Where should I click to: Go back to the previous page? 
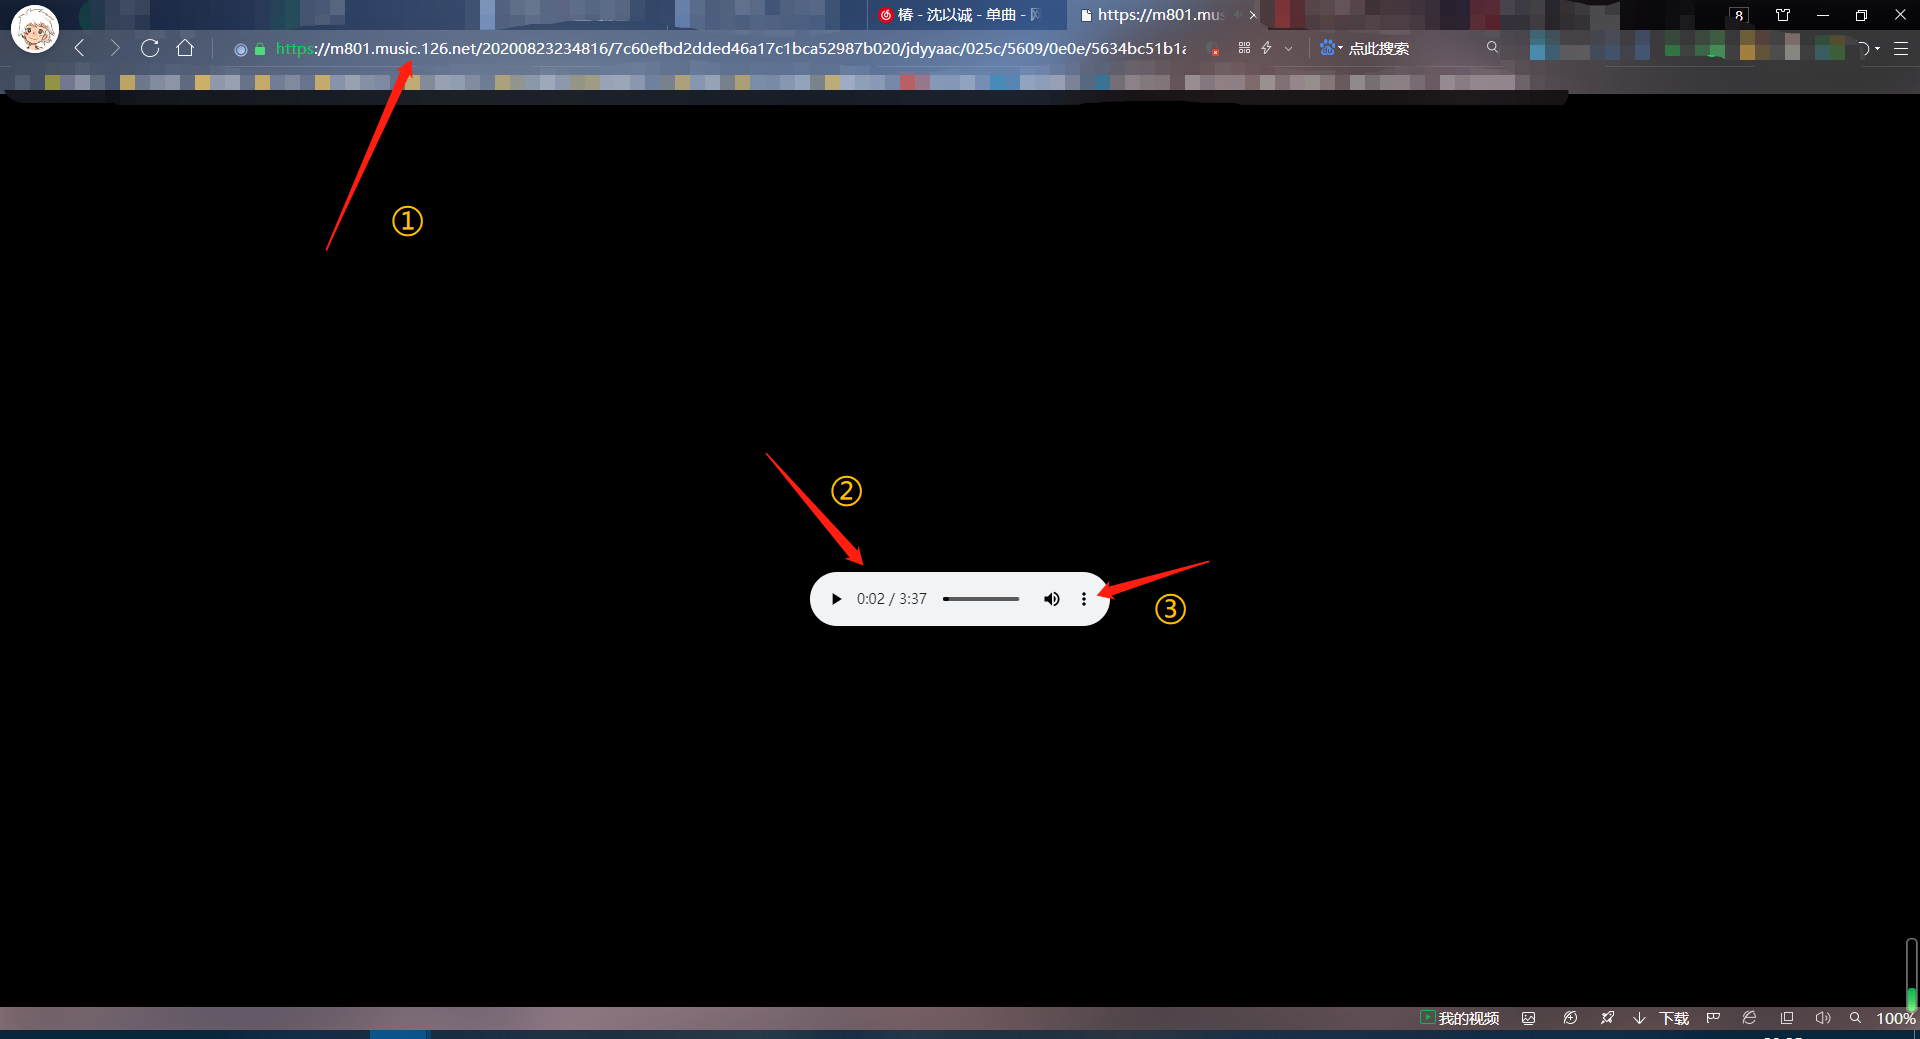coord(80,48)
